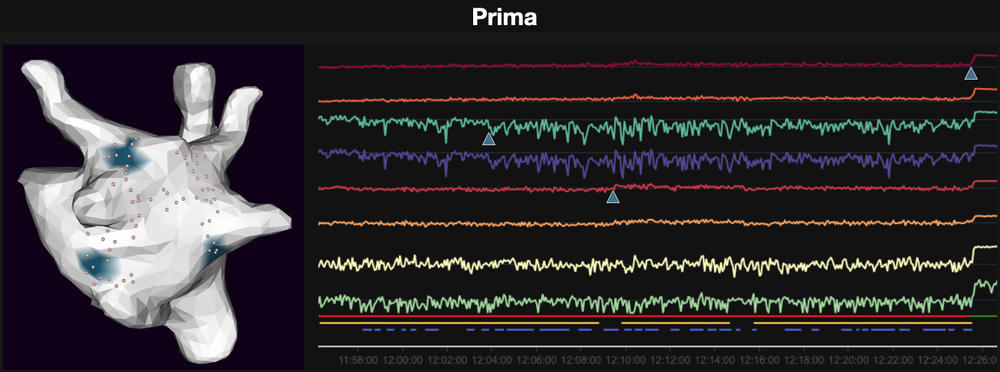1000x372 pixels.
Task: Click the white timeline scrub bar above the timestamps
Action: [657, 346]
